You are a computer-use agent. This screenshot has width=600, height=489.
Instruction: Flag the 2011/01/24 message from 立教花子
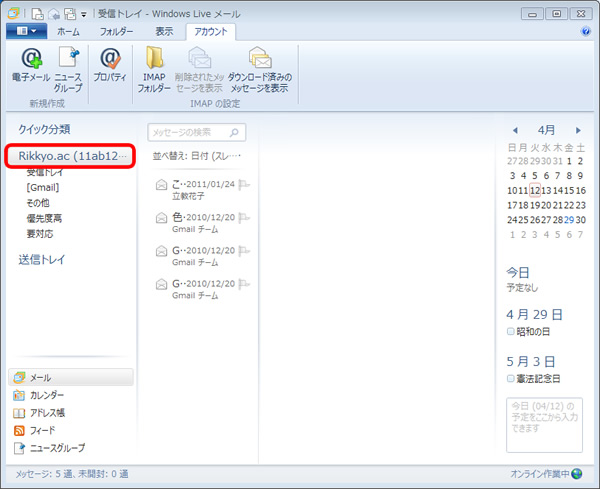pyautogui.click(x=244, y=185)
